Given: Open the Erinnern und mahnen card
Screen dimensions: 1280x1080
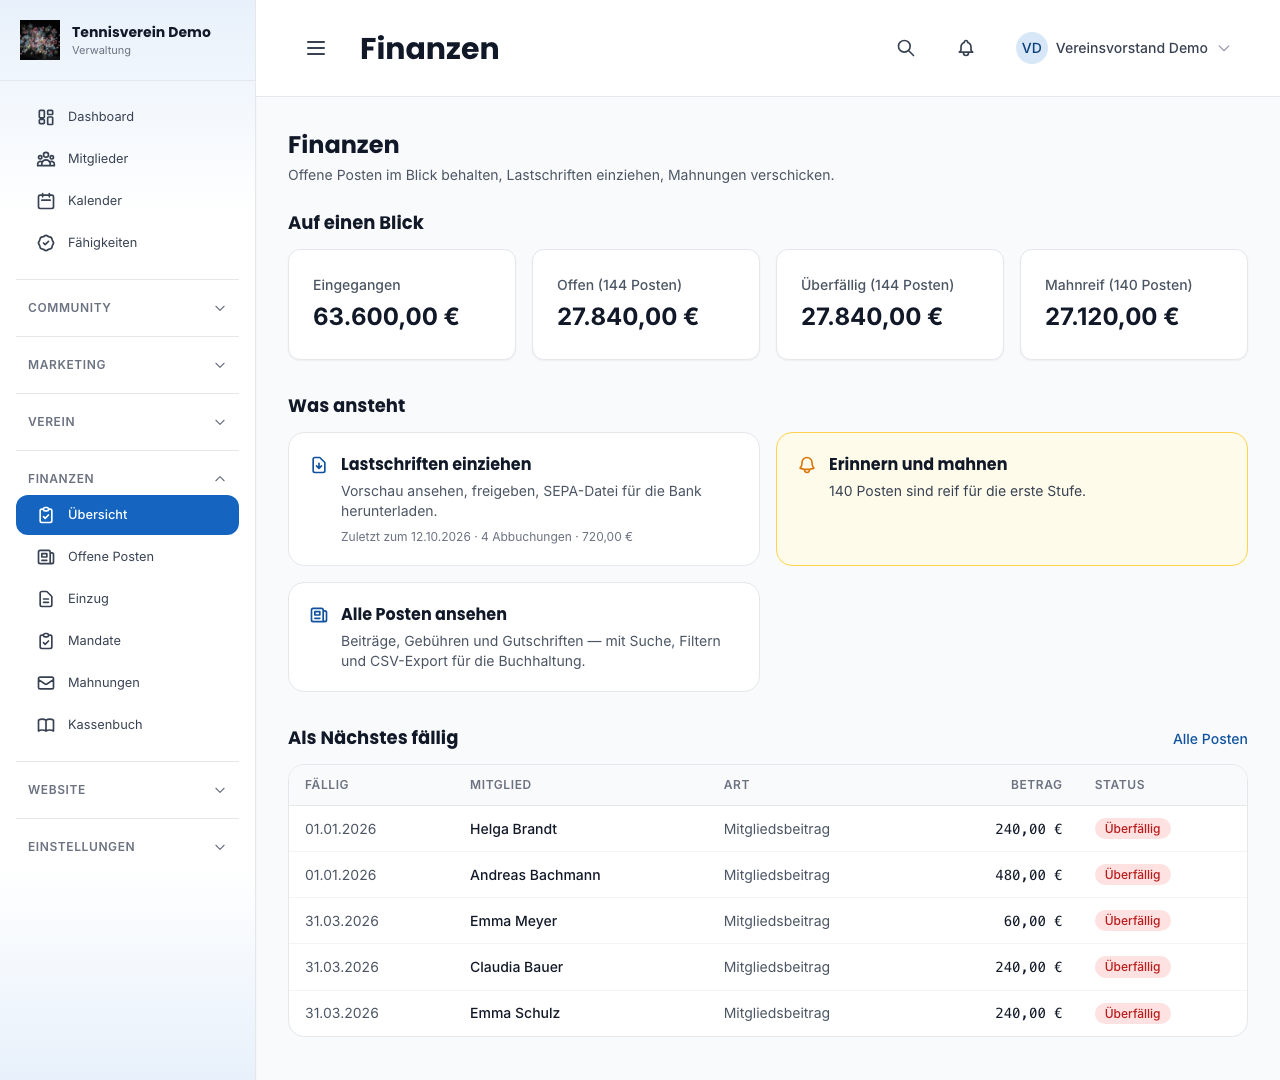Looking at the screenshot, I should coord(1012,499).
